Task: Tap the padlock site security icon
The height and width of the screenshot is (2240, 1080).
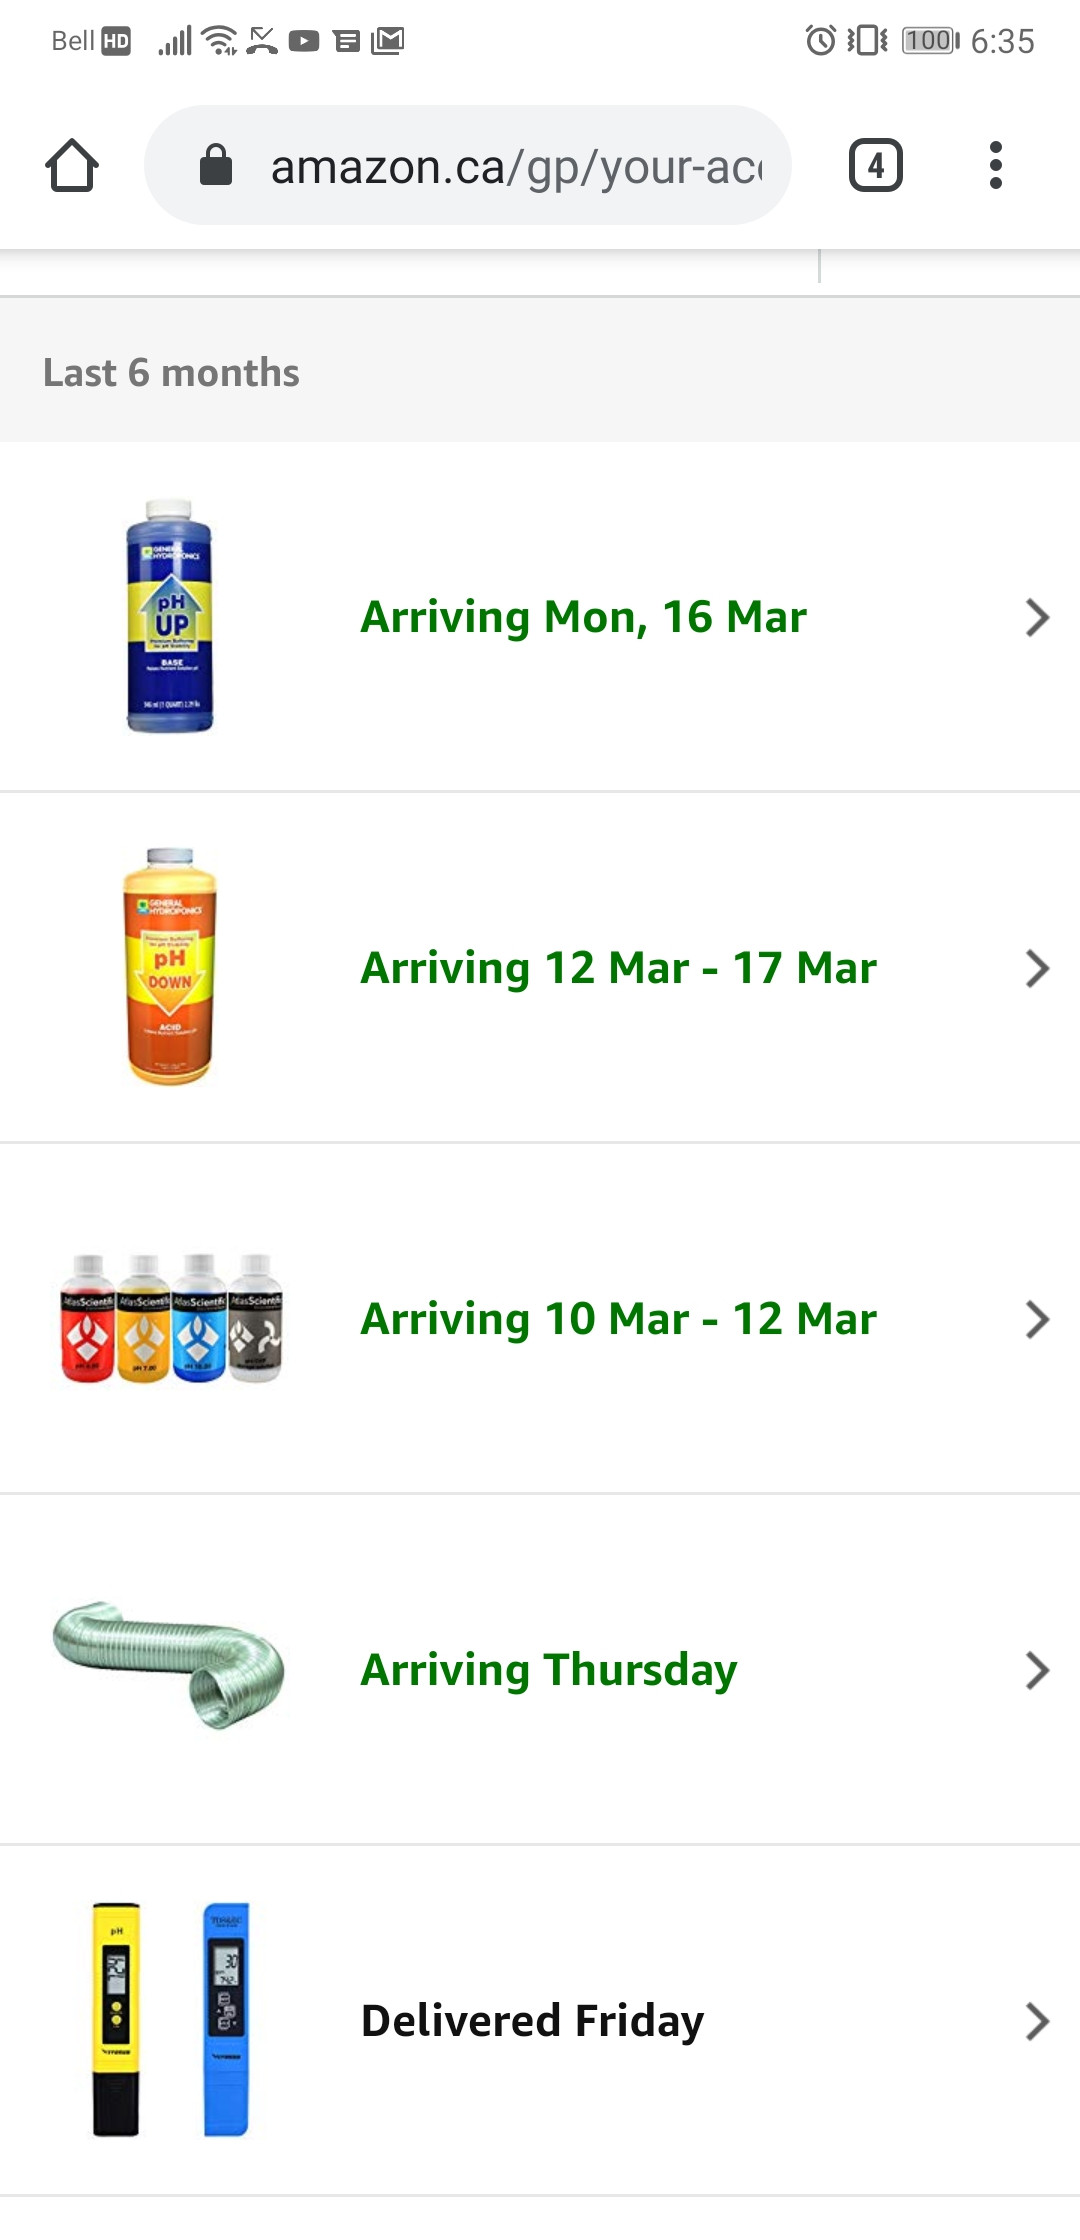Action: tap(216, 165)
